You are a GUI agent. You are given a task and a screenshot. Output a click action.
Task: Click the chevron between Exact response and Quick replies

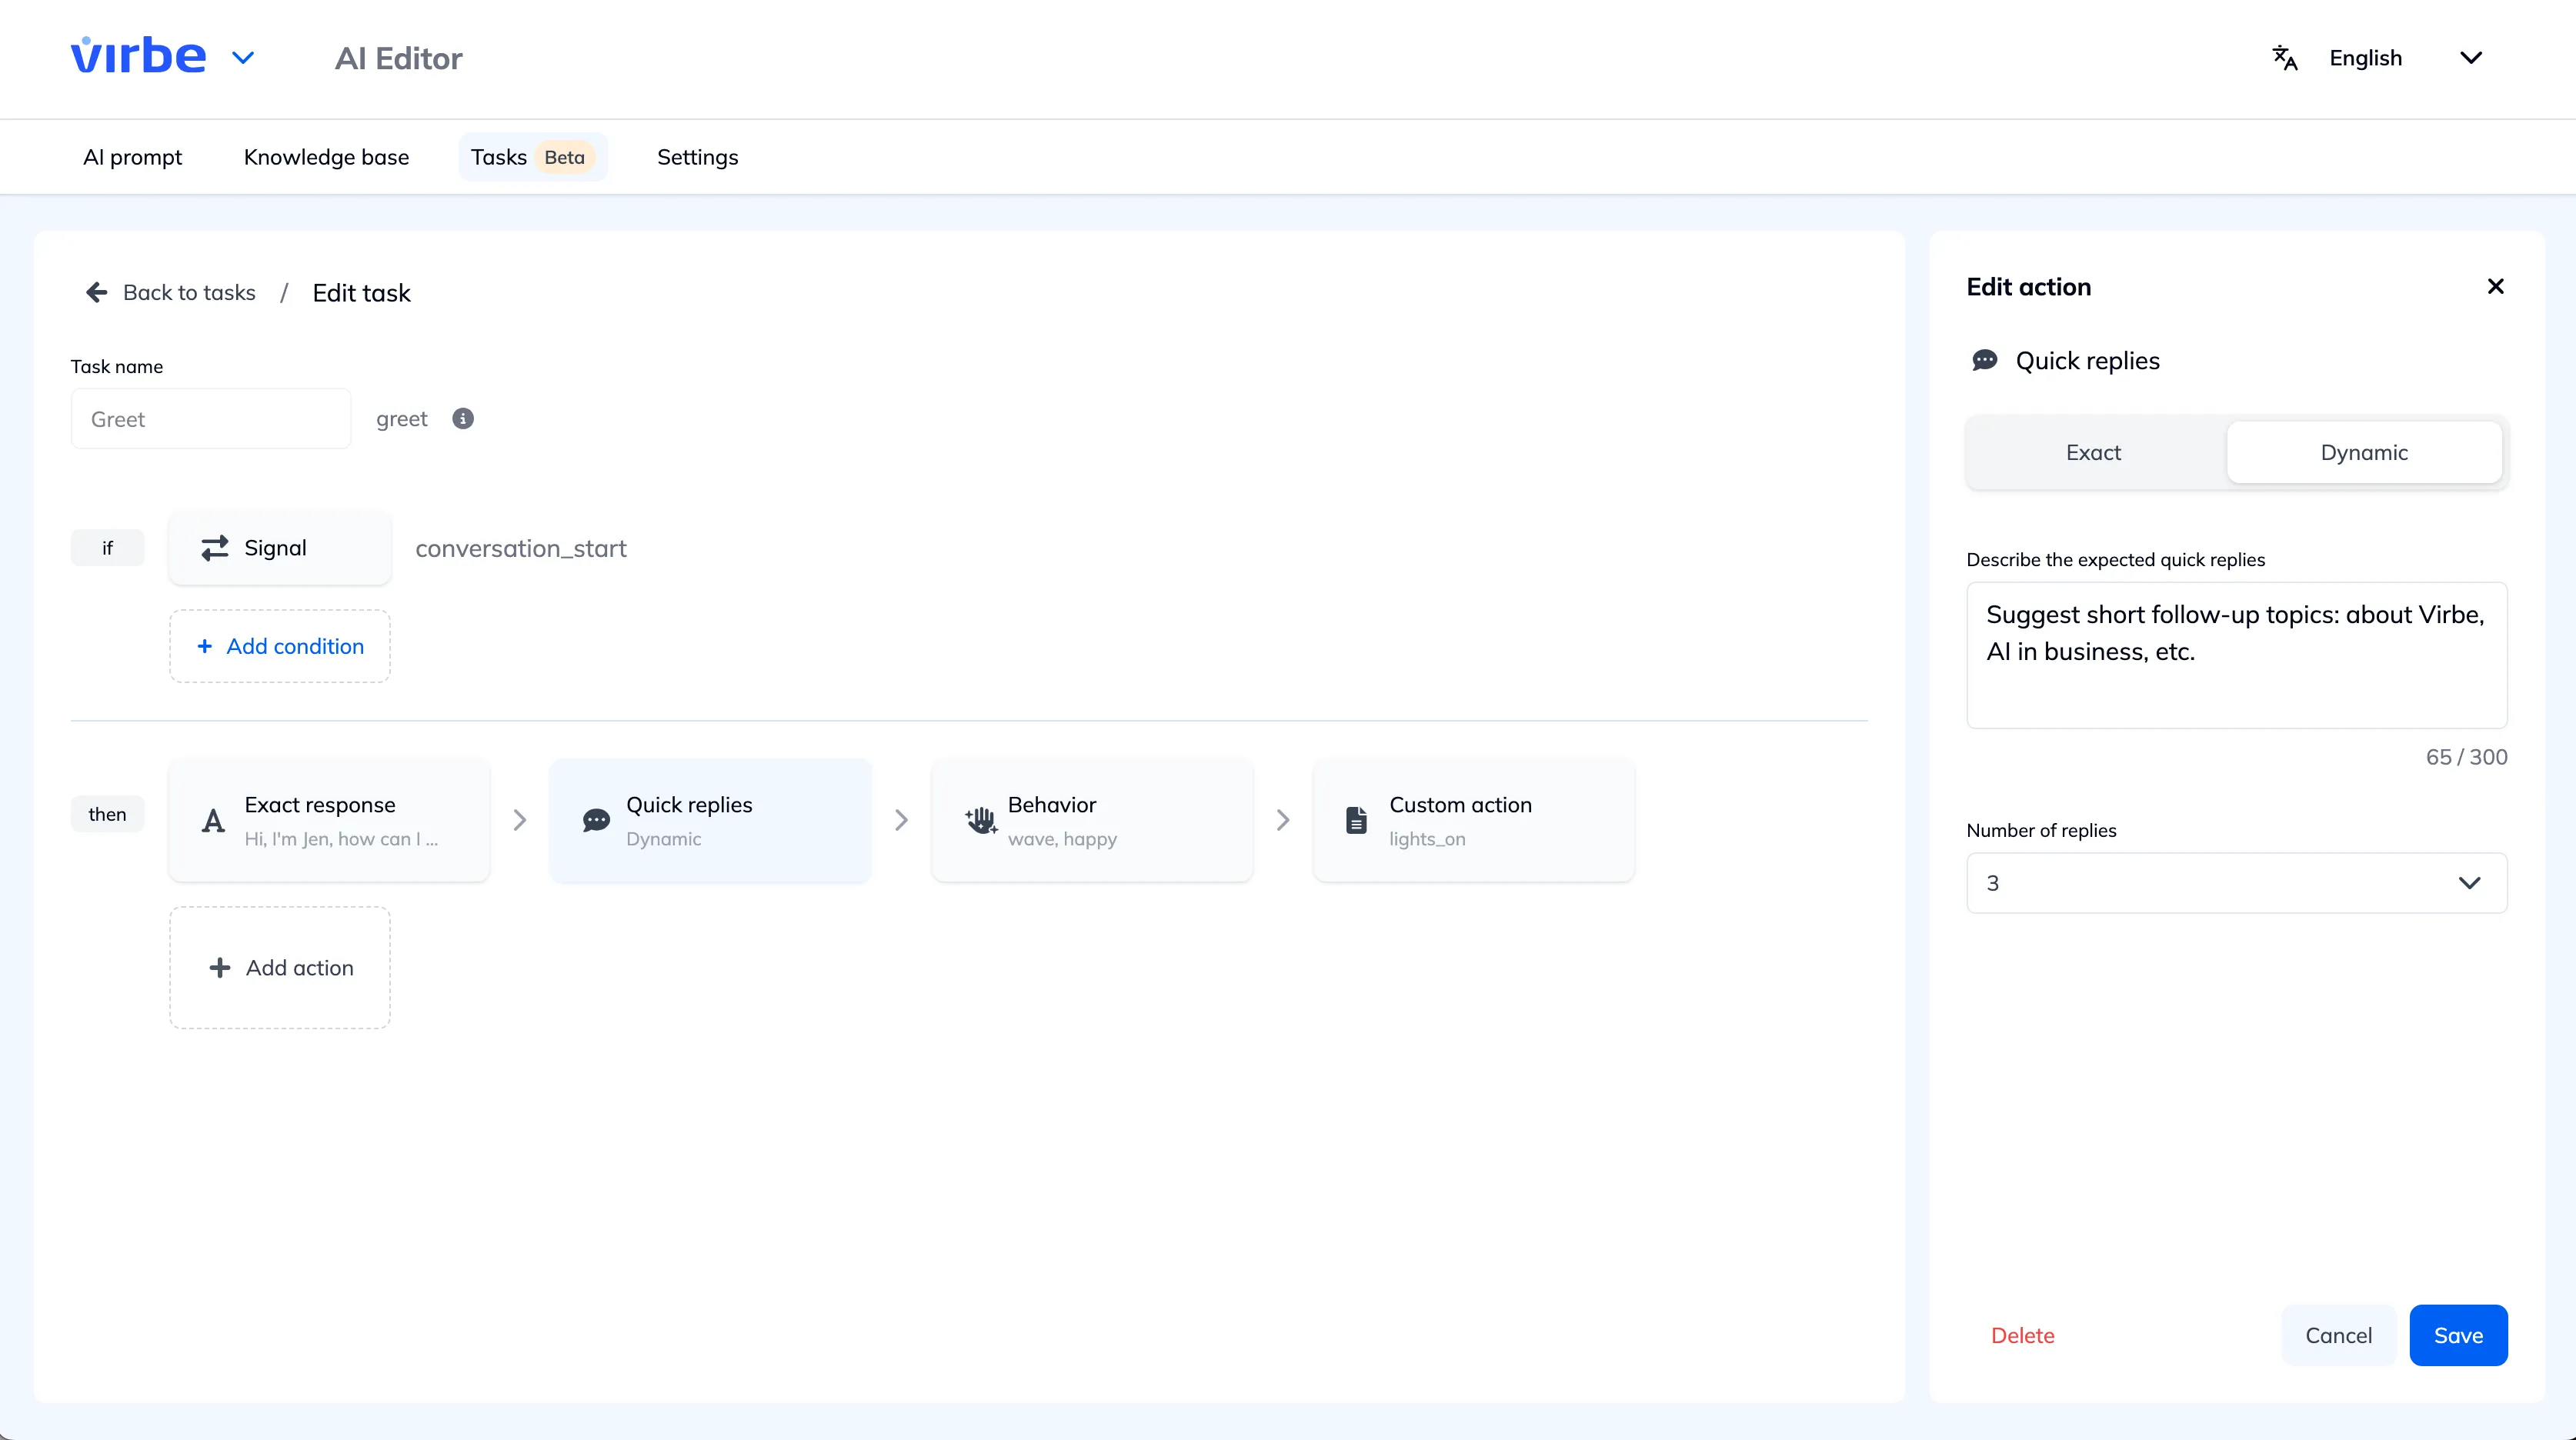520,820
